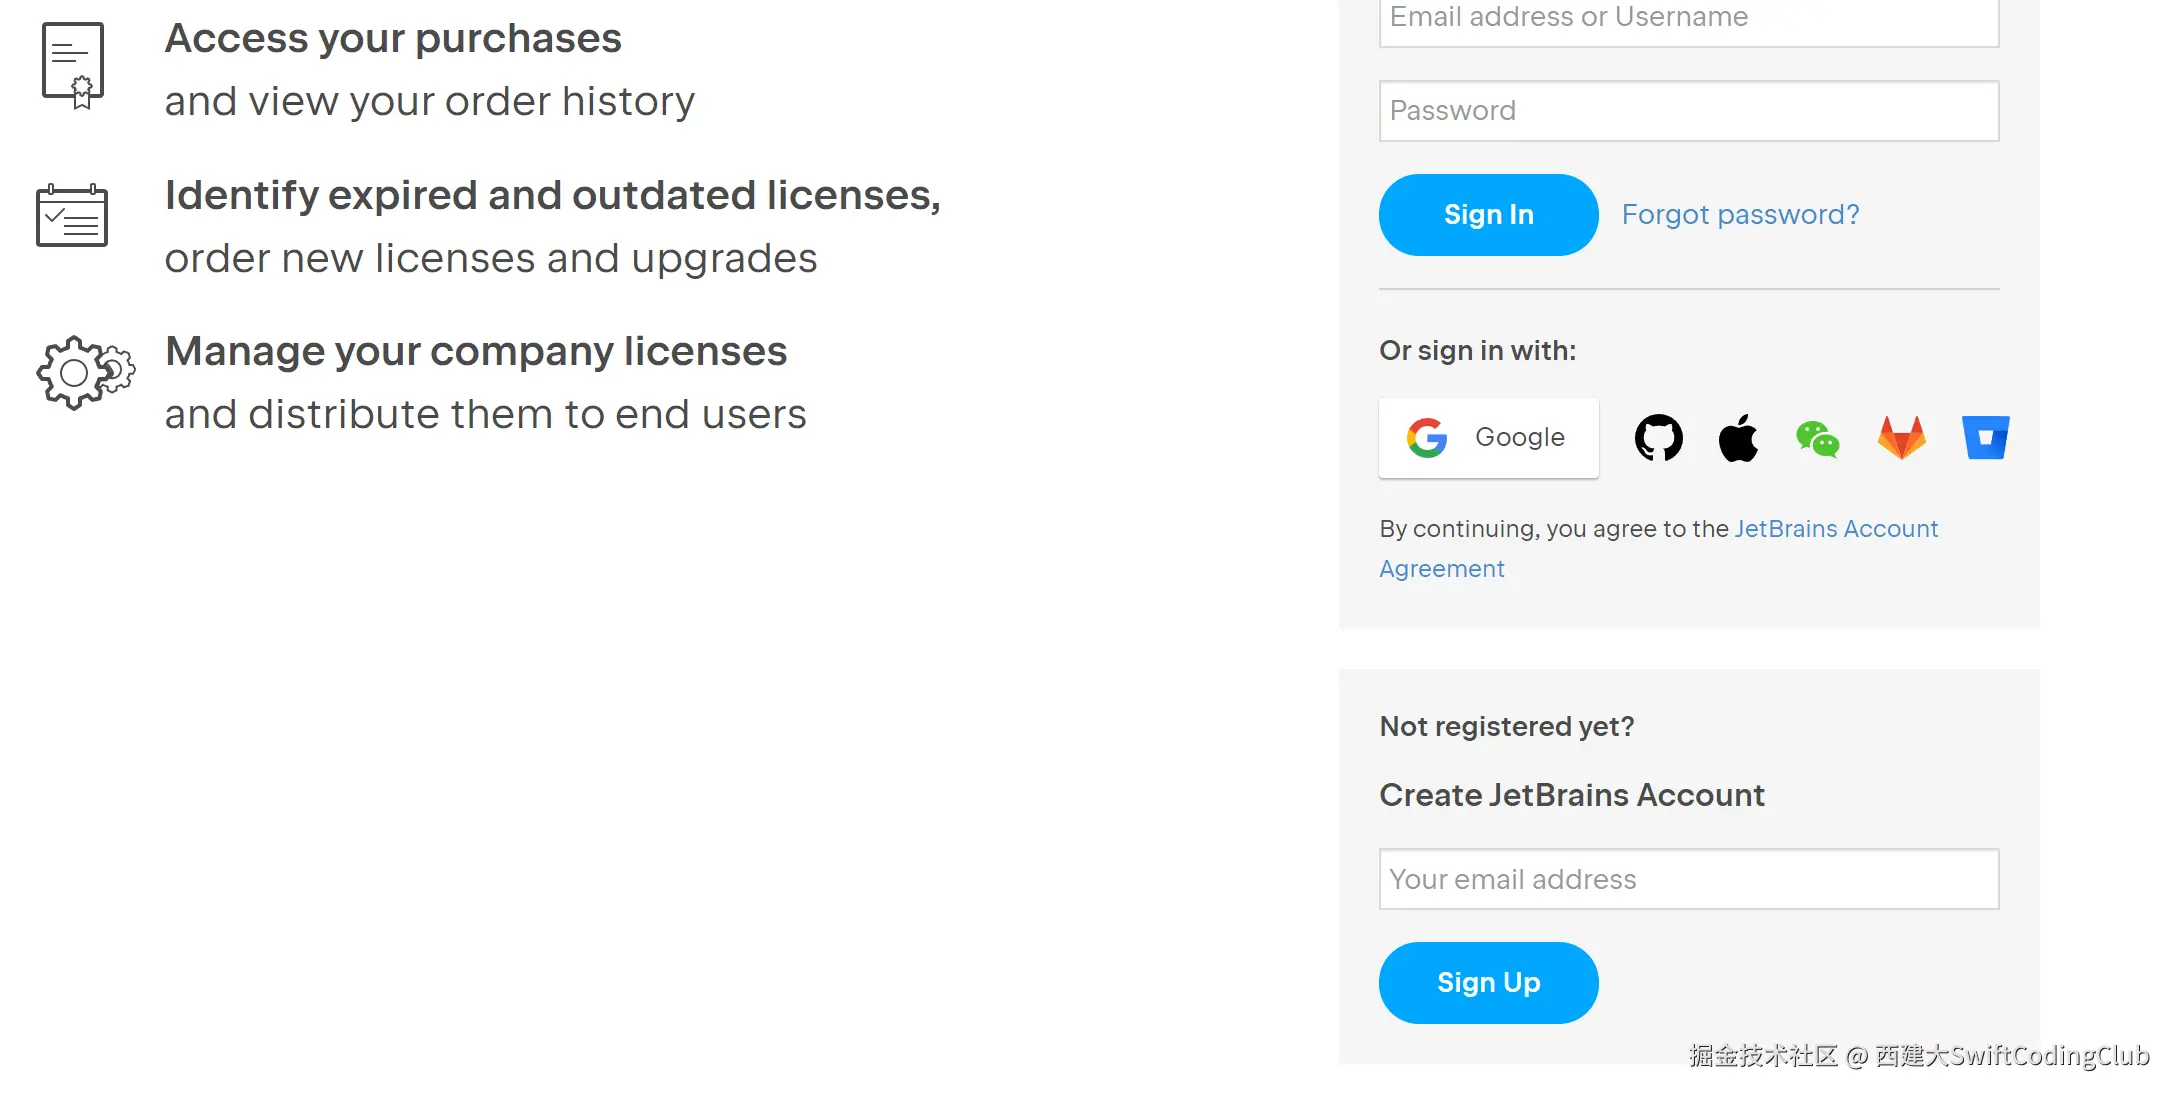Click the Manage your company licenses heading
The image size is (2179, 1100).
pyautogui.click(x=476, y=351)
